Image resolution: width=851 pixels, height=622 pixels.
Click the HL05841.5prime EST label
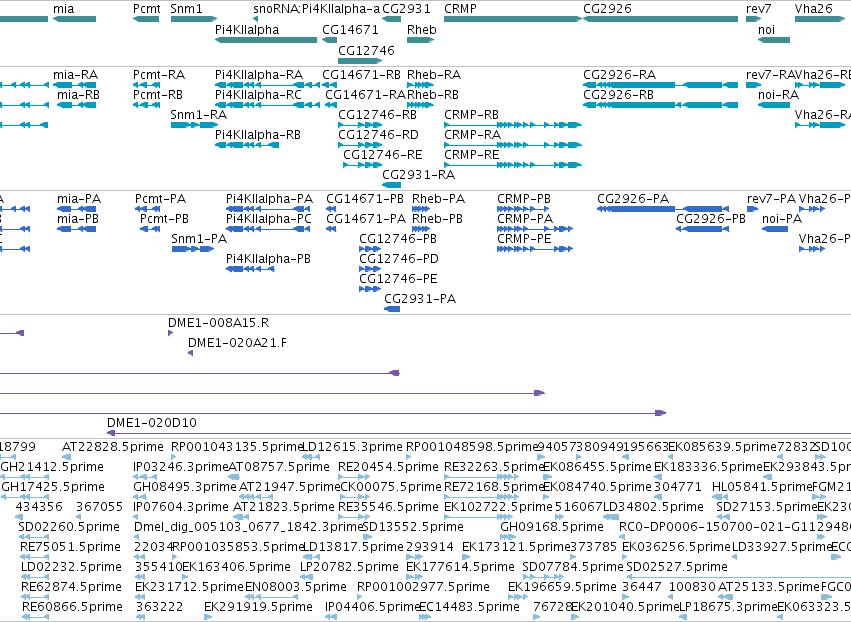762,487
